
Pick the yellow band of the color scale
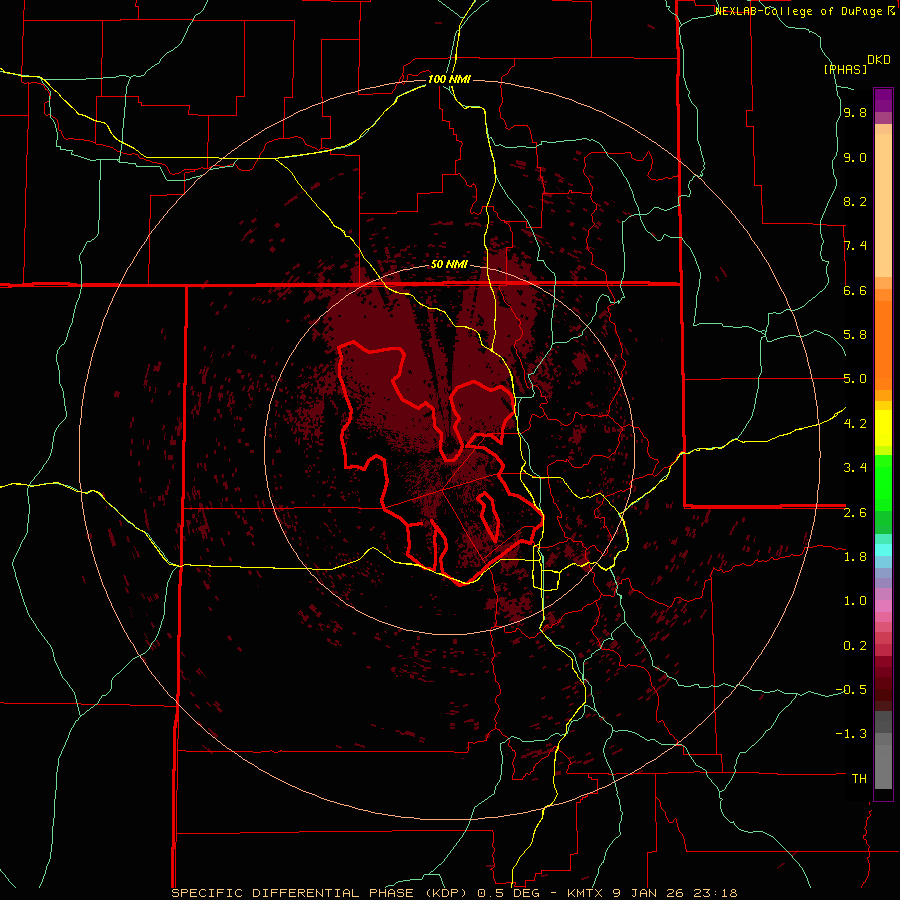pos(883,428)
